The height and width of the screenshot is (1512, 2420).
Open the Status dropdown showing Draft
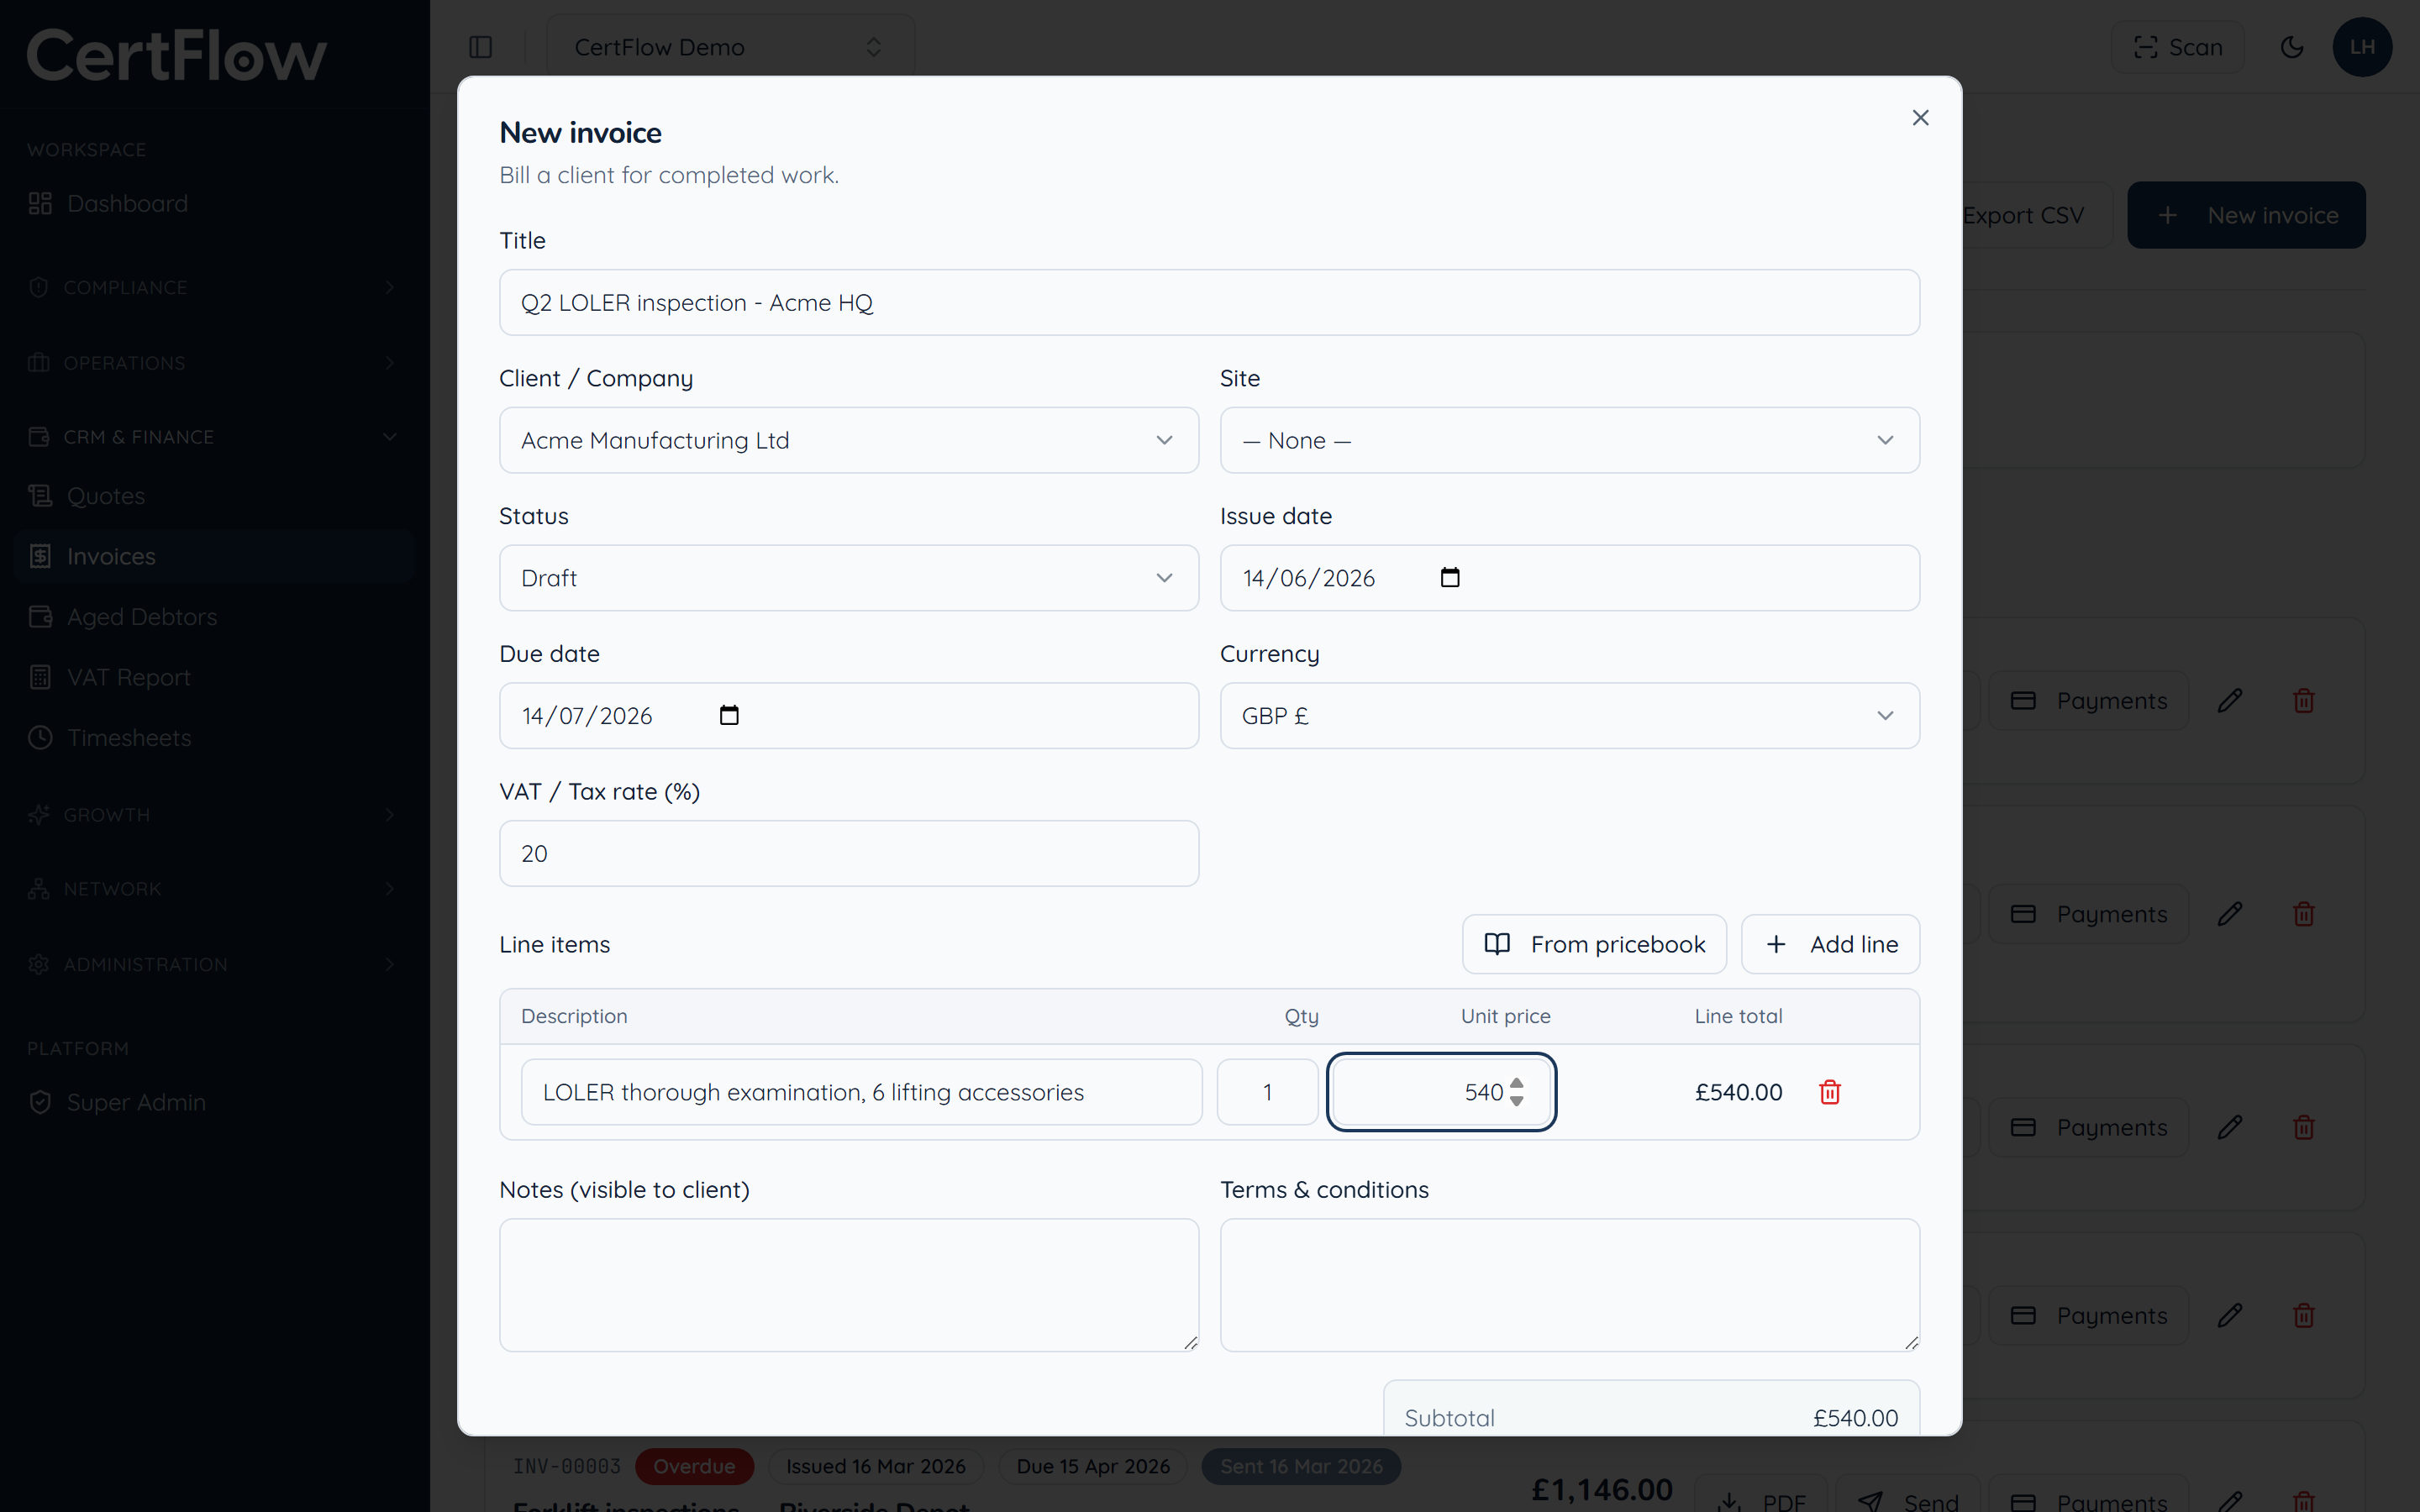(849, 578)
